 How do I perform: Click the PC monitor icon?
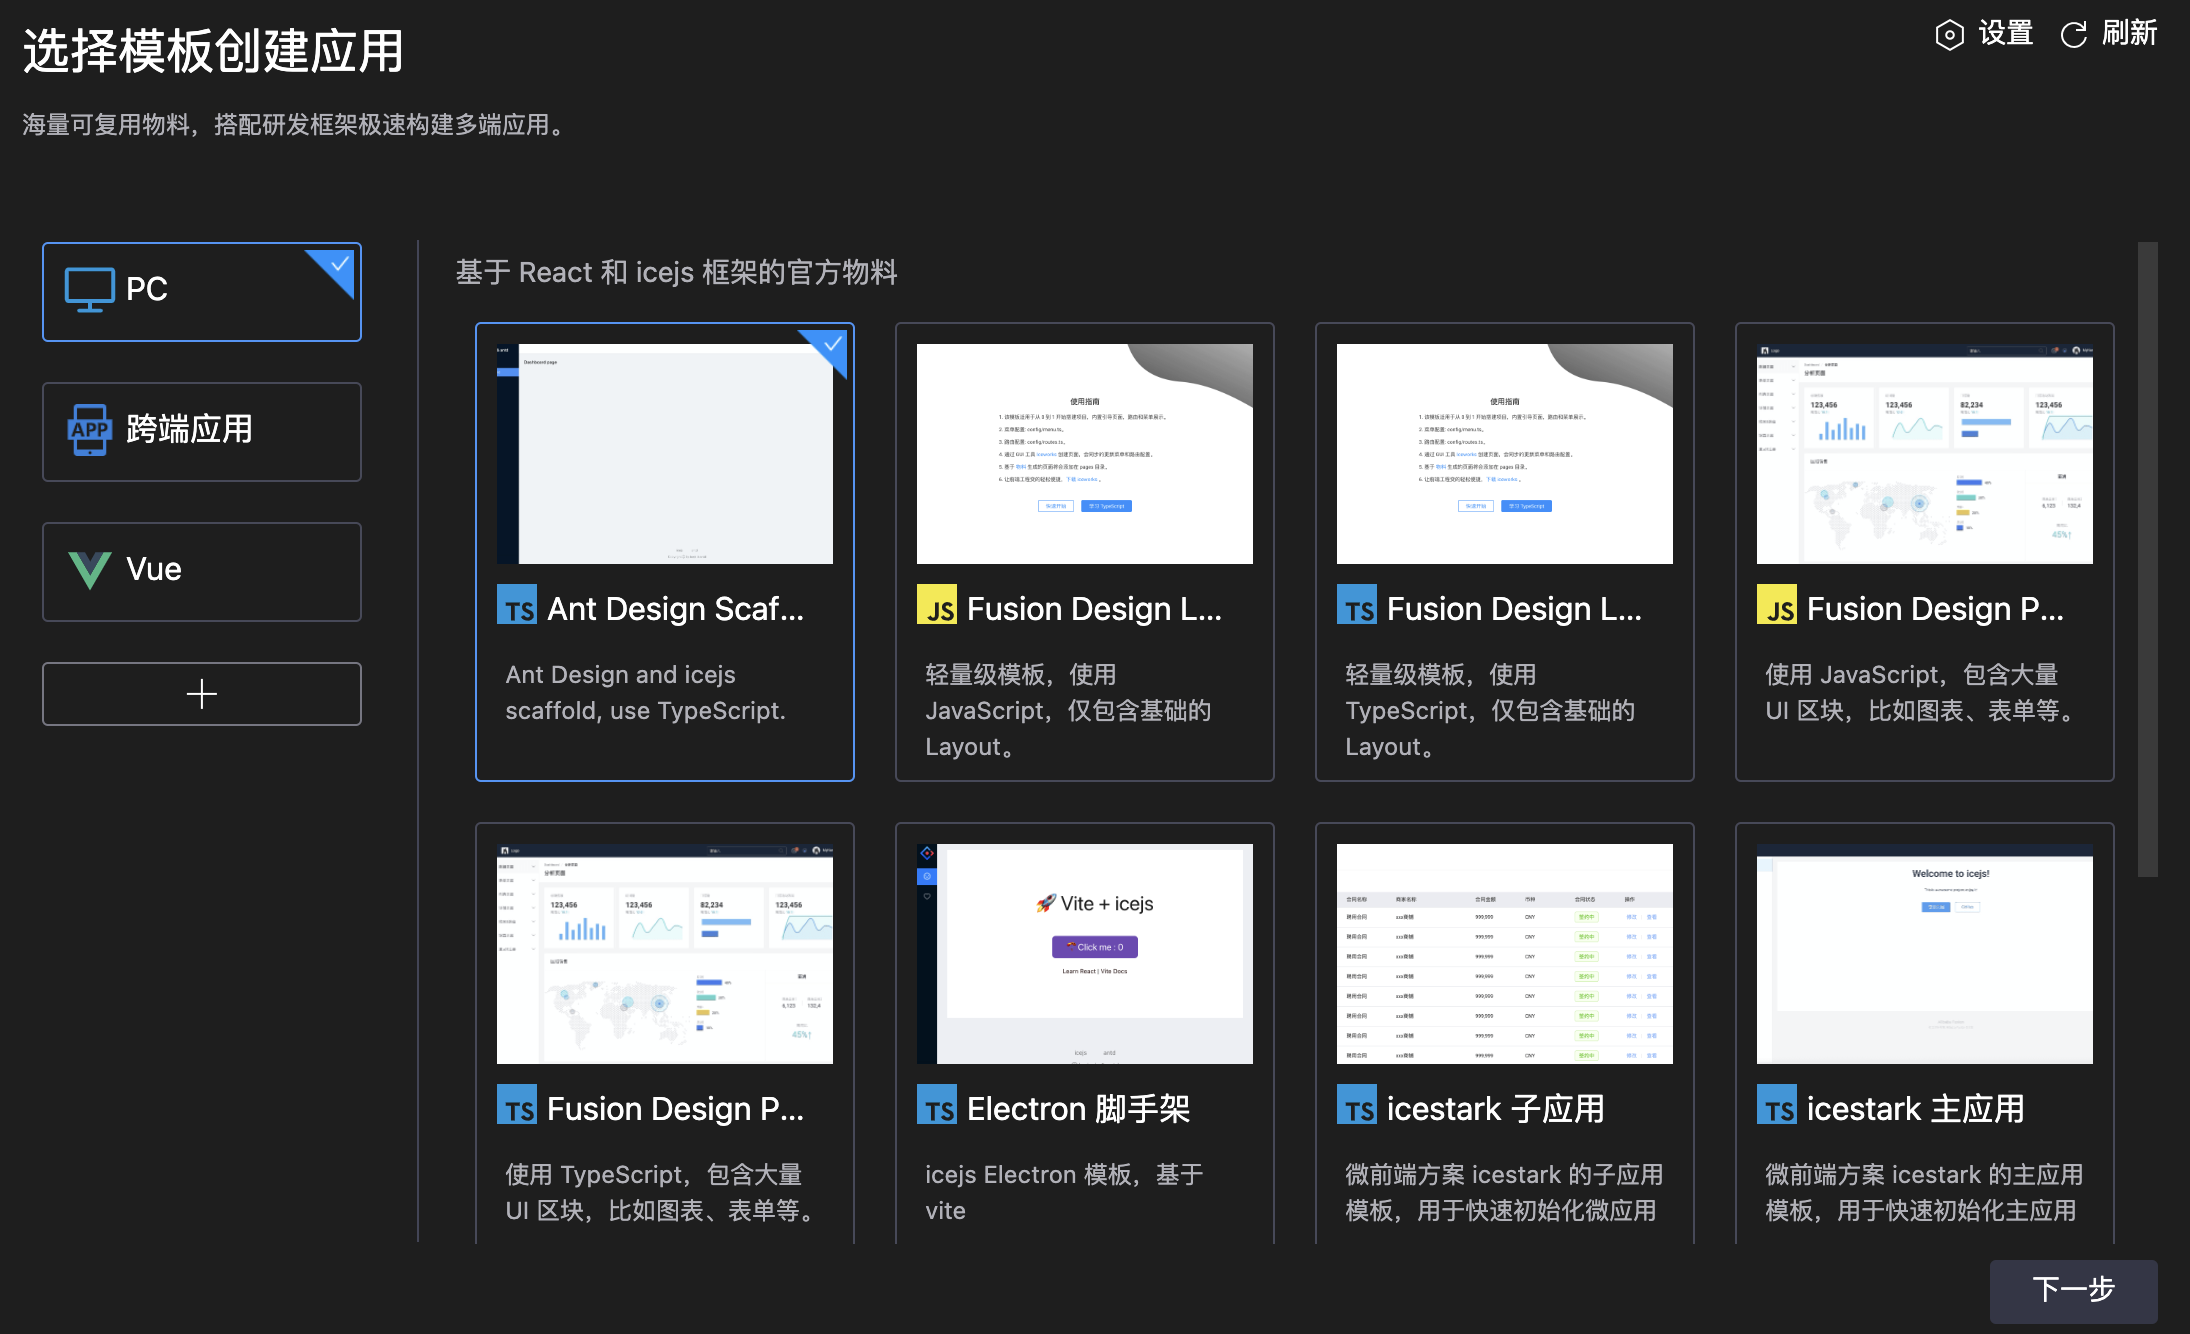[89, 290]
